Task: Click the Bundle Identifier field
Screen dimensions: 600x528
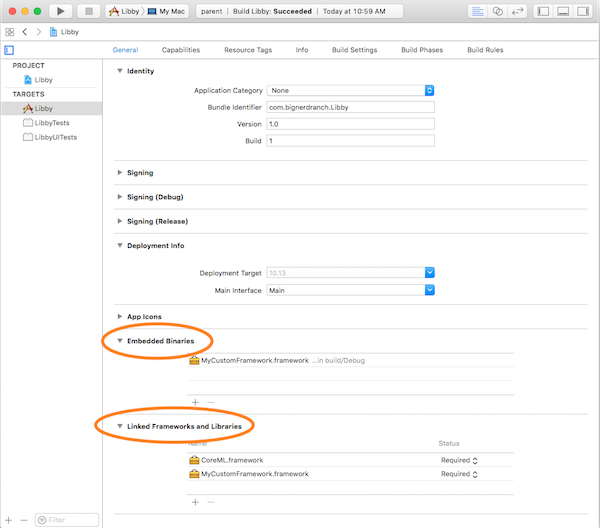Action: (x=351, y=107)
